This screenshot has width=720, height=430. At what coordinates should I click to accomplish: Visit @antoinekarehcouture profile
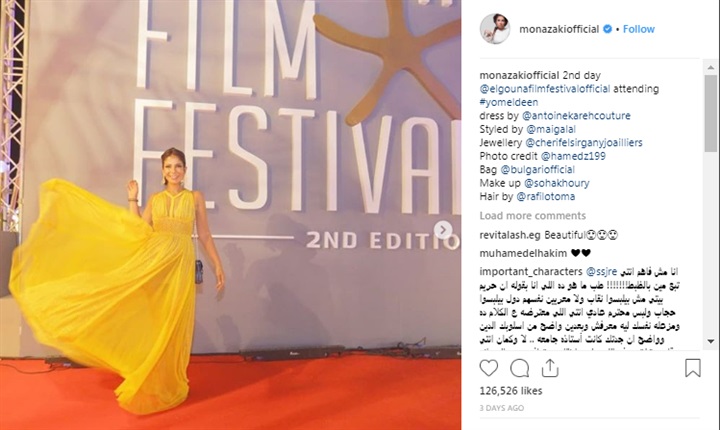click(576, 115)
